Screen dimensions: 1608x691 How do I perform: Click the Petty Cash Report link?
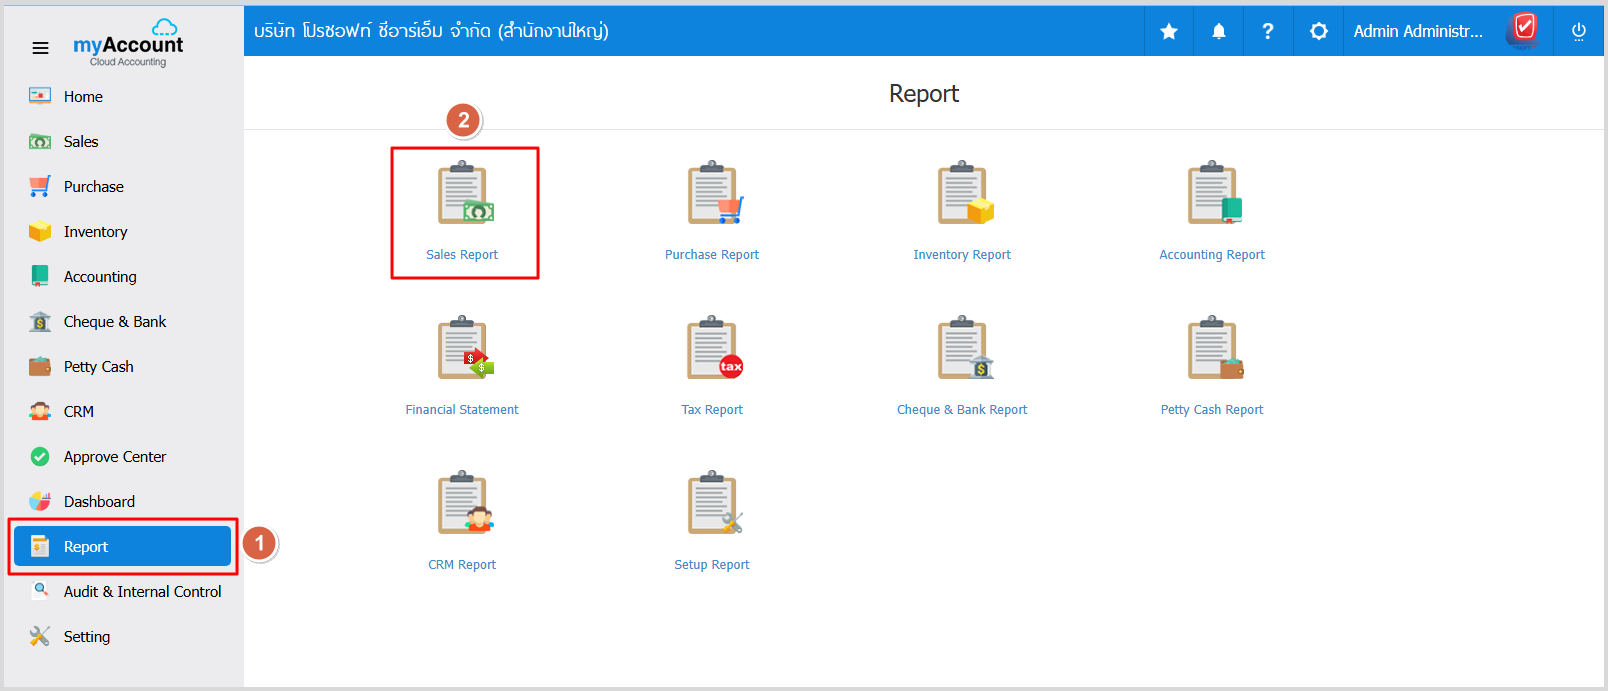point(1212,410)
